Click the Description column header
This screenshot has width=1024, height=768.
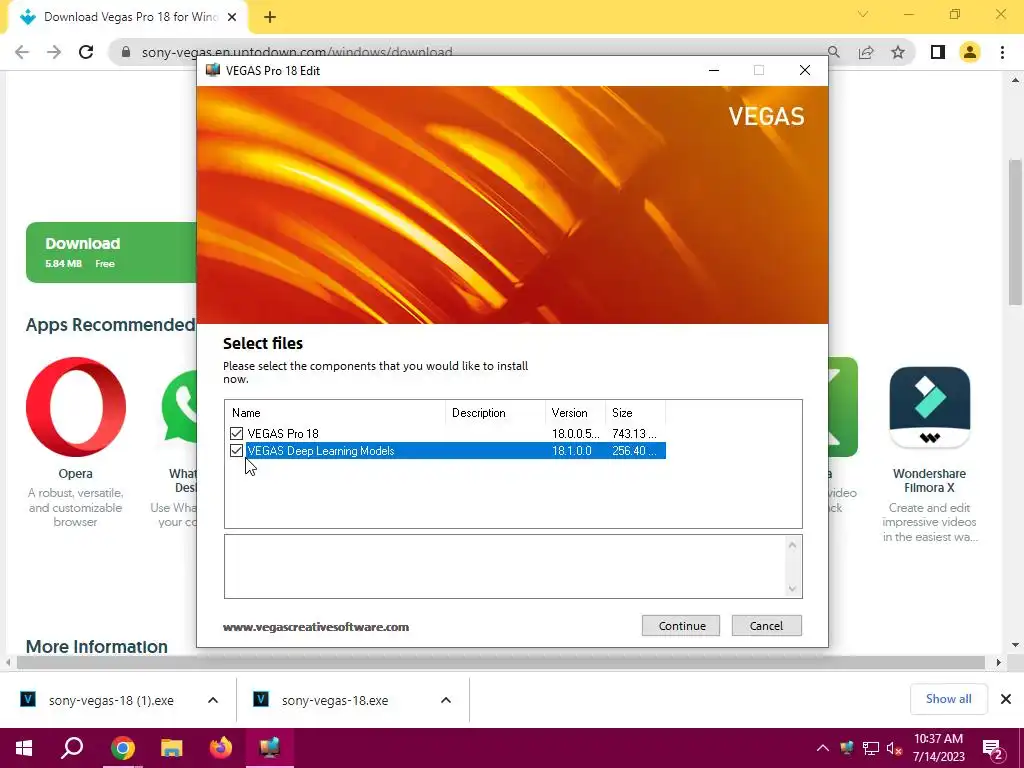coord(496,413)
